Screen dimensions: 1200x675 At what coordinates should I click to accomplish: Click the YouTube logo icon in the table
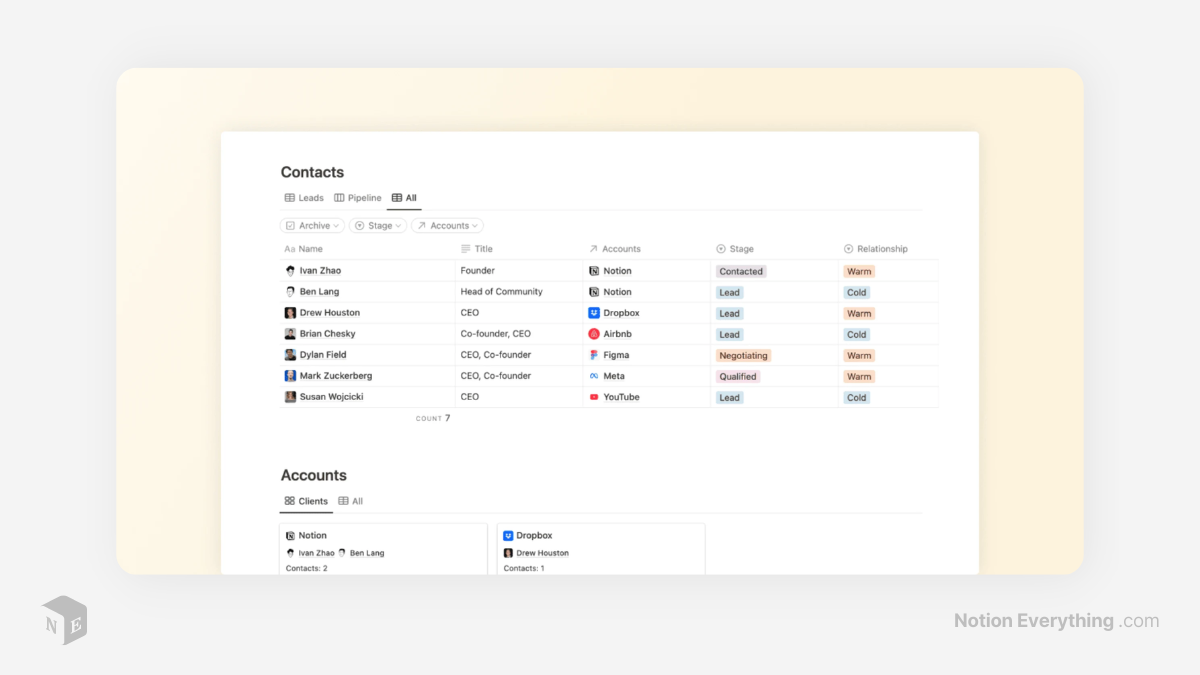pos(594,397)
